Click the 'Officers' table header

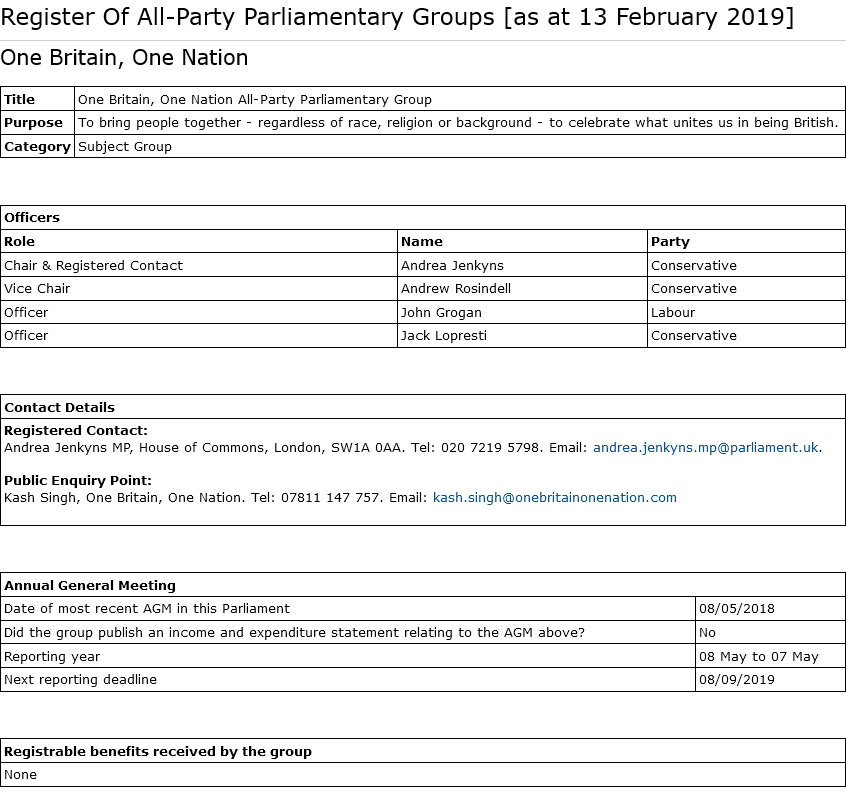coord(423,217)
